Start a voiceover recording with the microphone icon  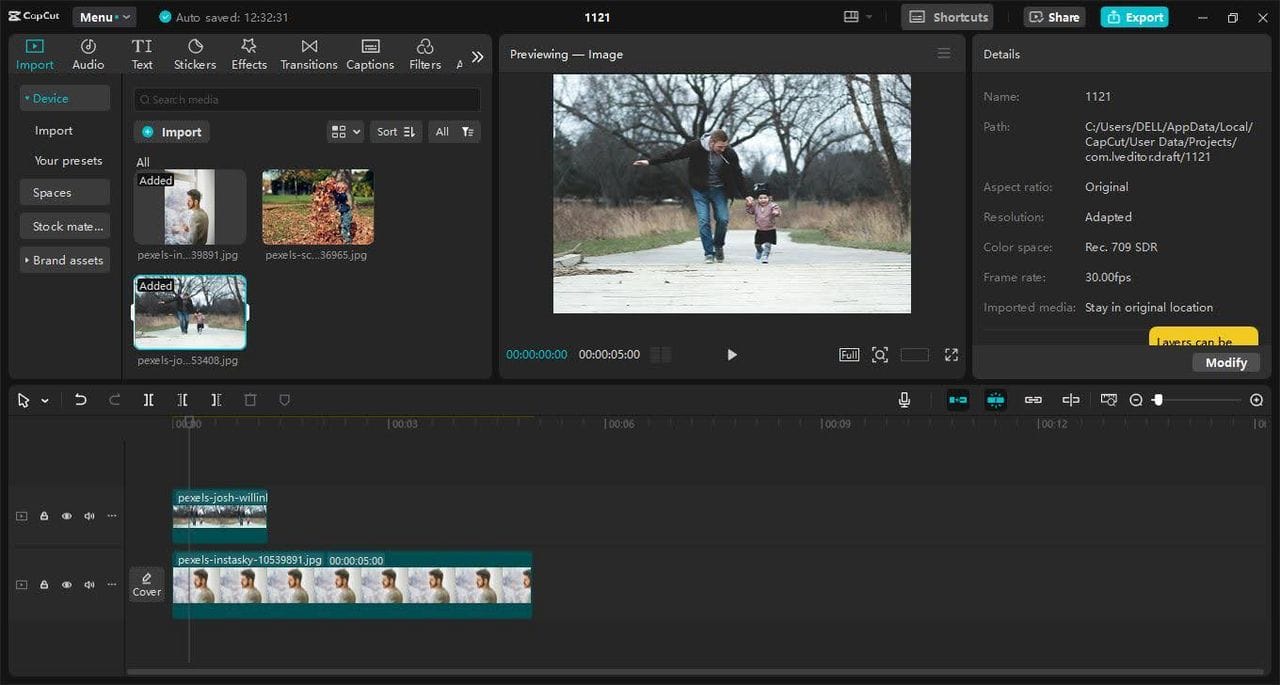pos(904,399)
